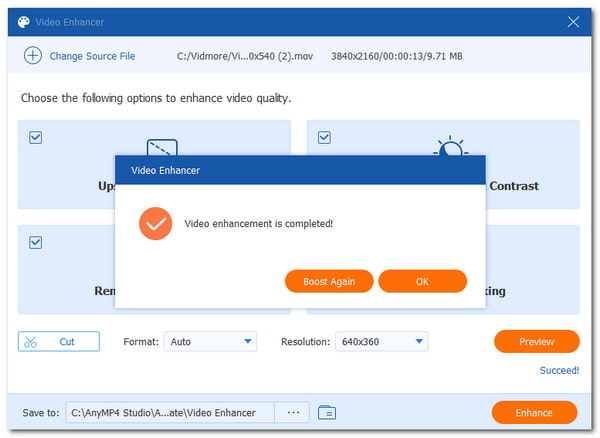Click the Succeed! status text
This screenshot has width=600, height=438.
click(x=559, y=370)
